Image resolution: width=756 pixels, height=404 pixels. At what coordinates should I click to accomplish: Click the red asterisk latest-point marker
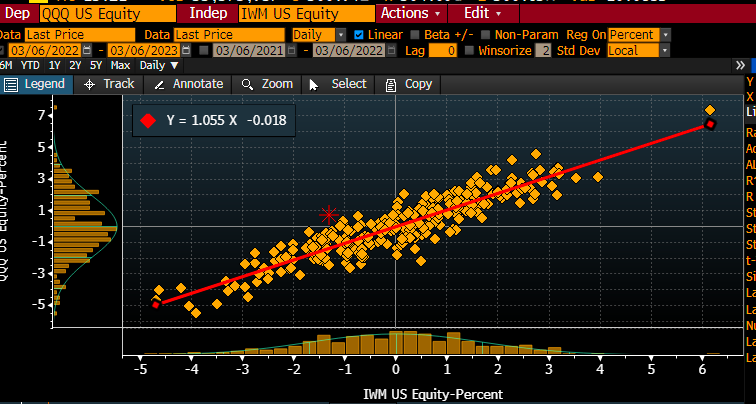pyautogui.click(x=329, y=215)
